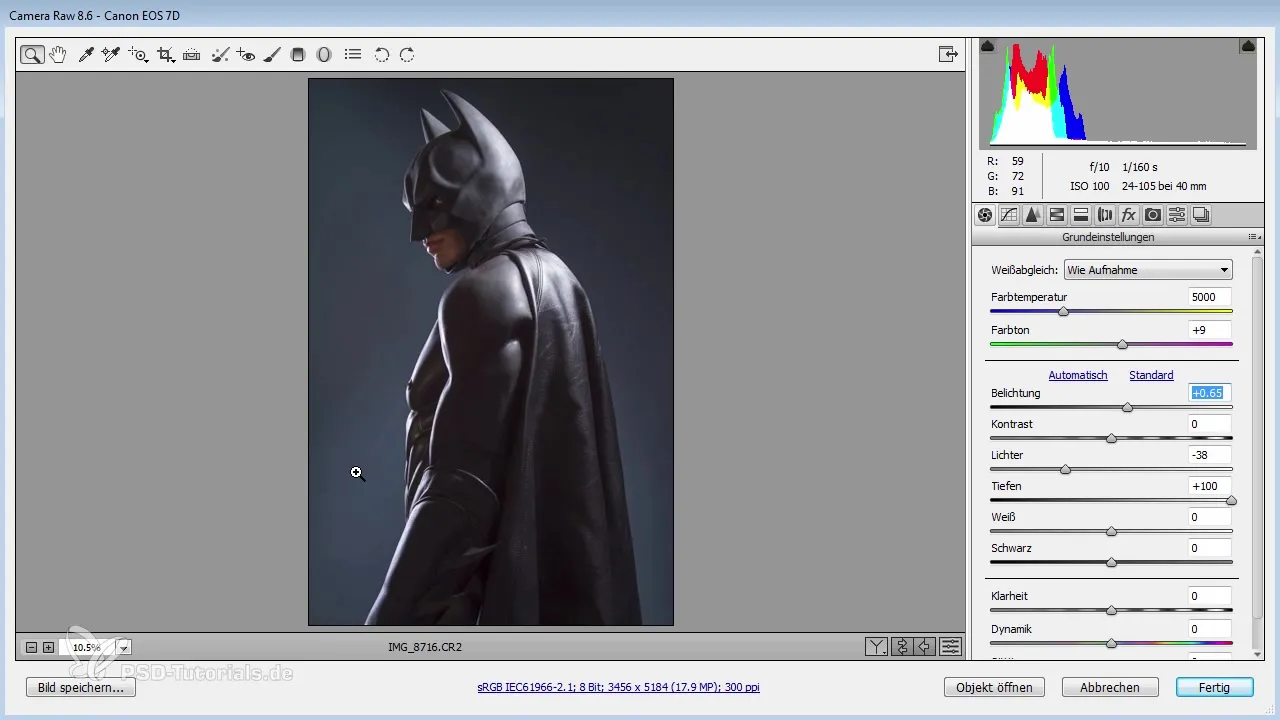Open the Grundeinstellungen (Basic) panel tab
The width and height of the screenshot is (1280, 720).
coord(985,215)
